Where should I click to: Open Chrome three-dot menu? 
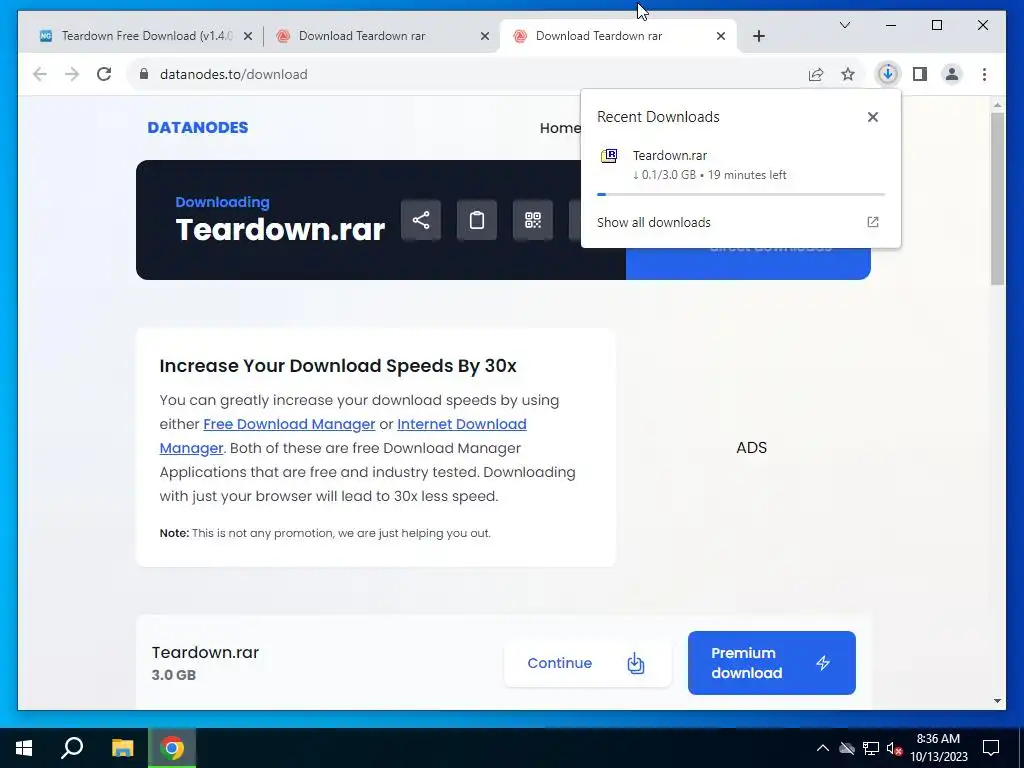[984, 74]
